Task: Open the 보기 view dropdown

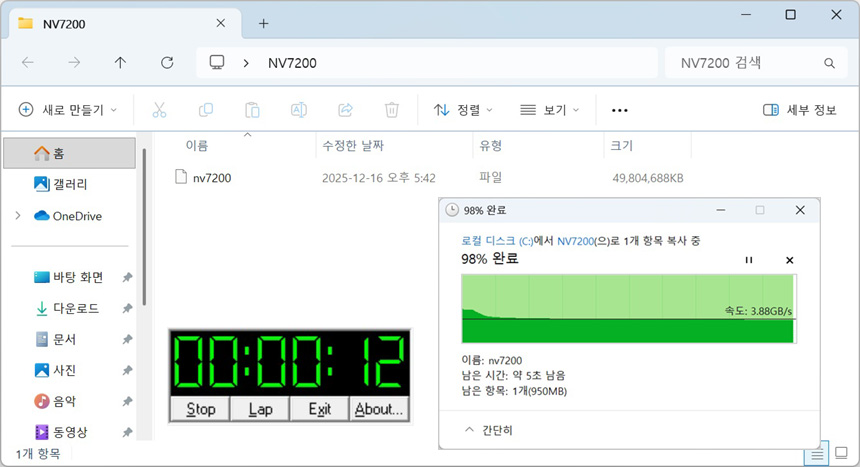Action: pos(549,110)
